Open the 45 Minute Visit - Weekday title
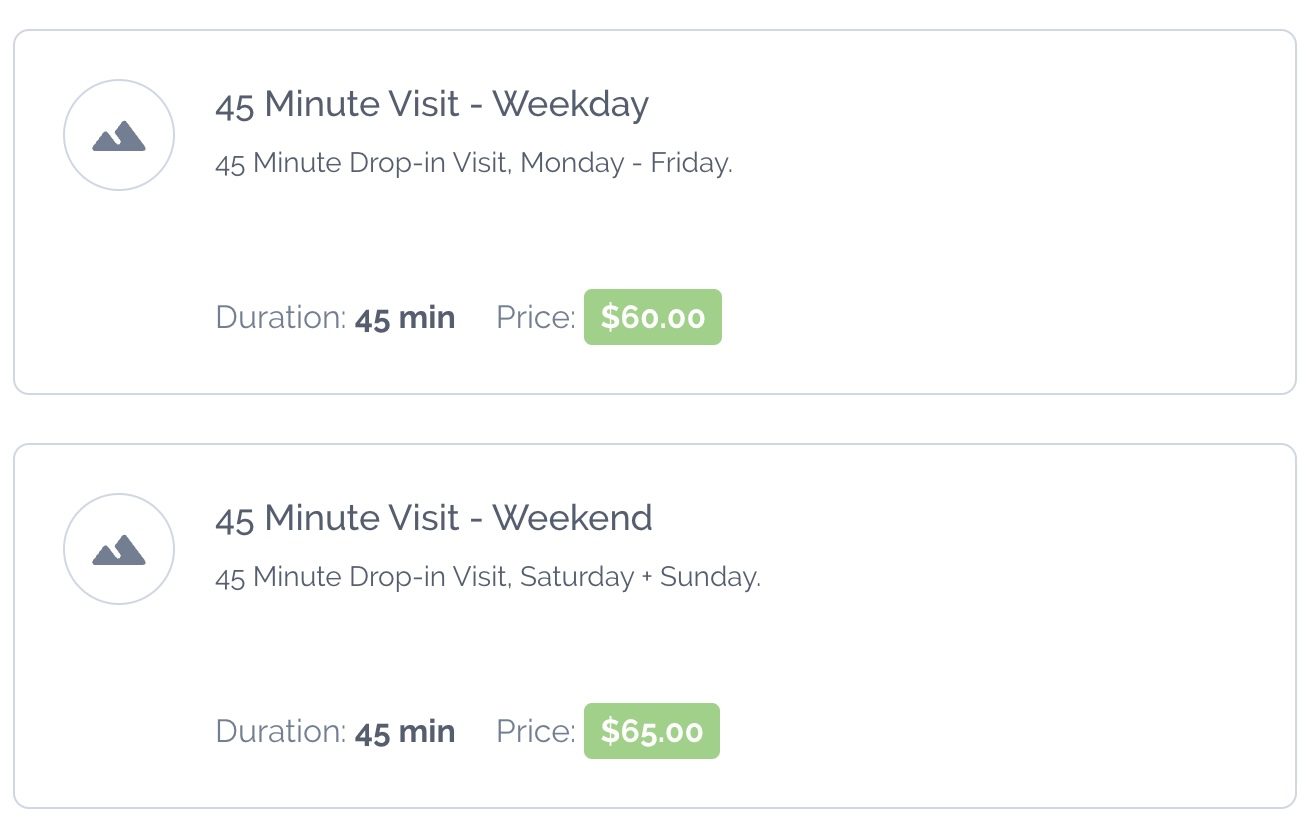This screenshot has height=836, width=1309. [x=432, y=104]
